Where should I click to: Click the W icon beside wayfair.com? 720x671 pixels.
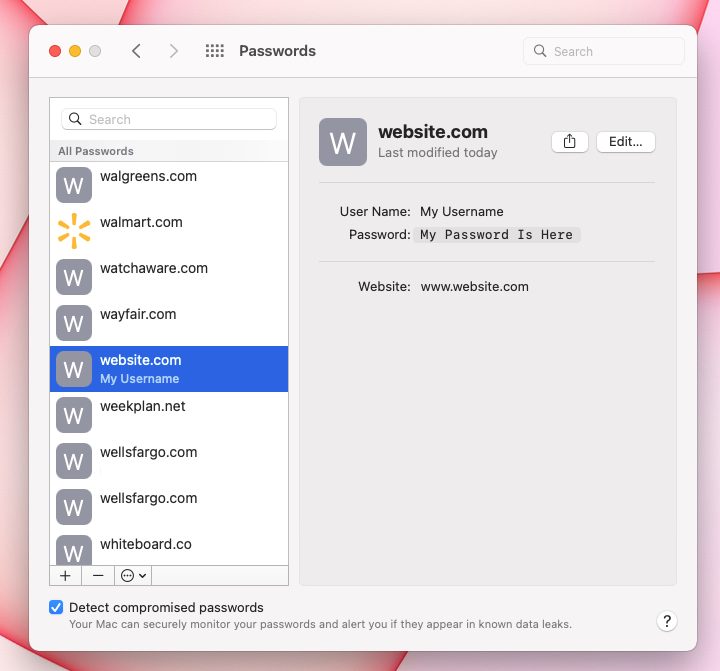tap(74, 323)
